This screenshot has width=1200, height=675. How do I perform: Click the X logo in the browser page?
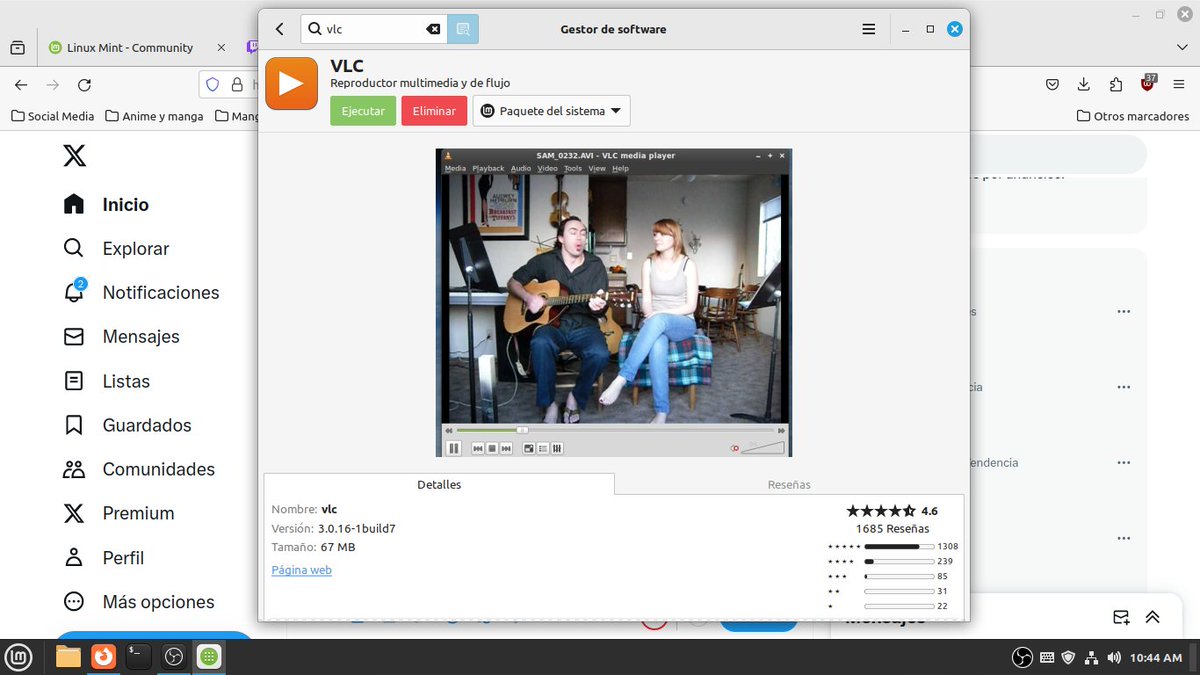tap(74, 155)
